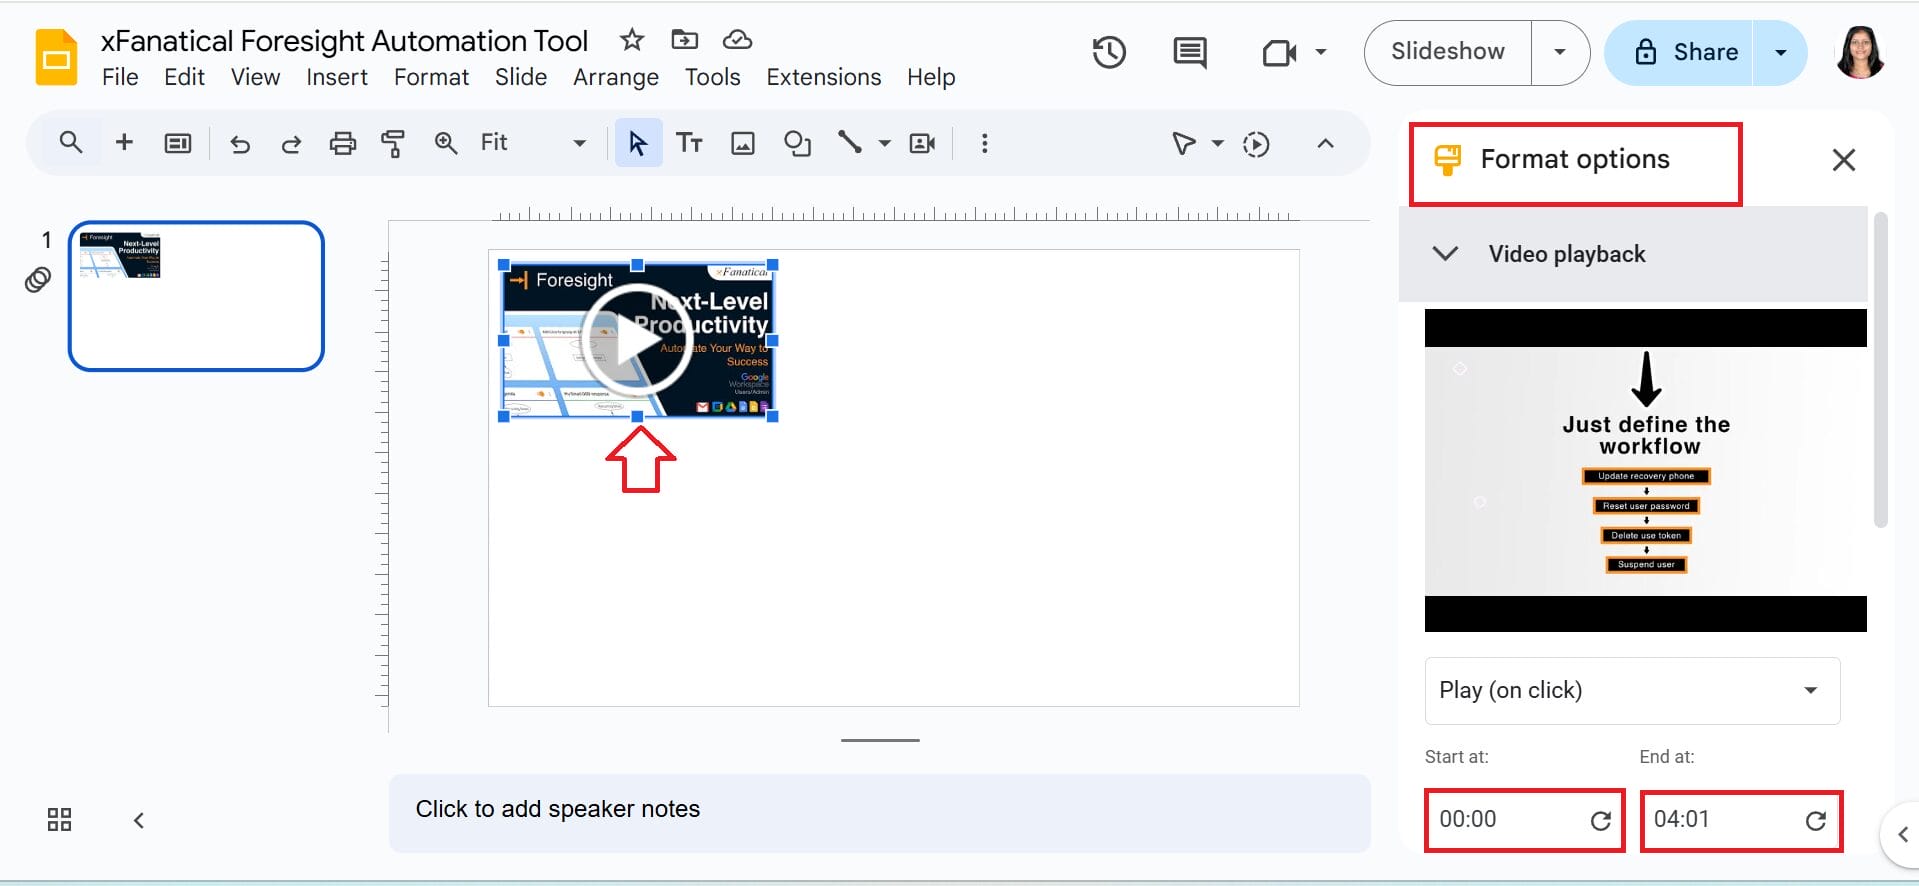Select the Text box tool

(x=689, y=143)
